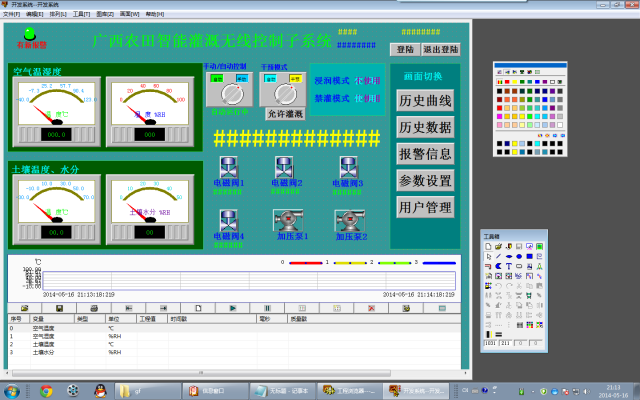Click the undo arrow in toolbox
The height and width of the screenshot is (400, 640).
click(x=498, y=286)
